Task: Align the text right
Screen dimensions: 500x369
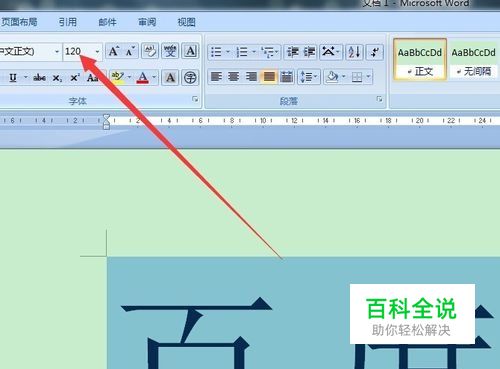Action: (251, 77)
